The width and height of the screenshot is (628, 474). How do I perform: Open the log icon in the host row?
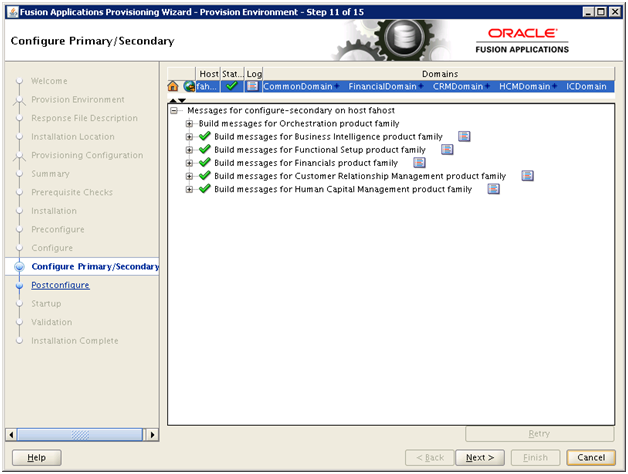[x=252, y=86]
